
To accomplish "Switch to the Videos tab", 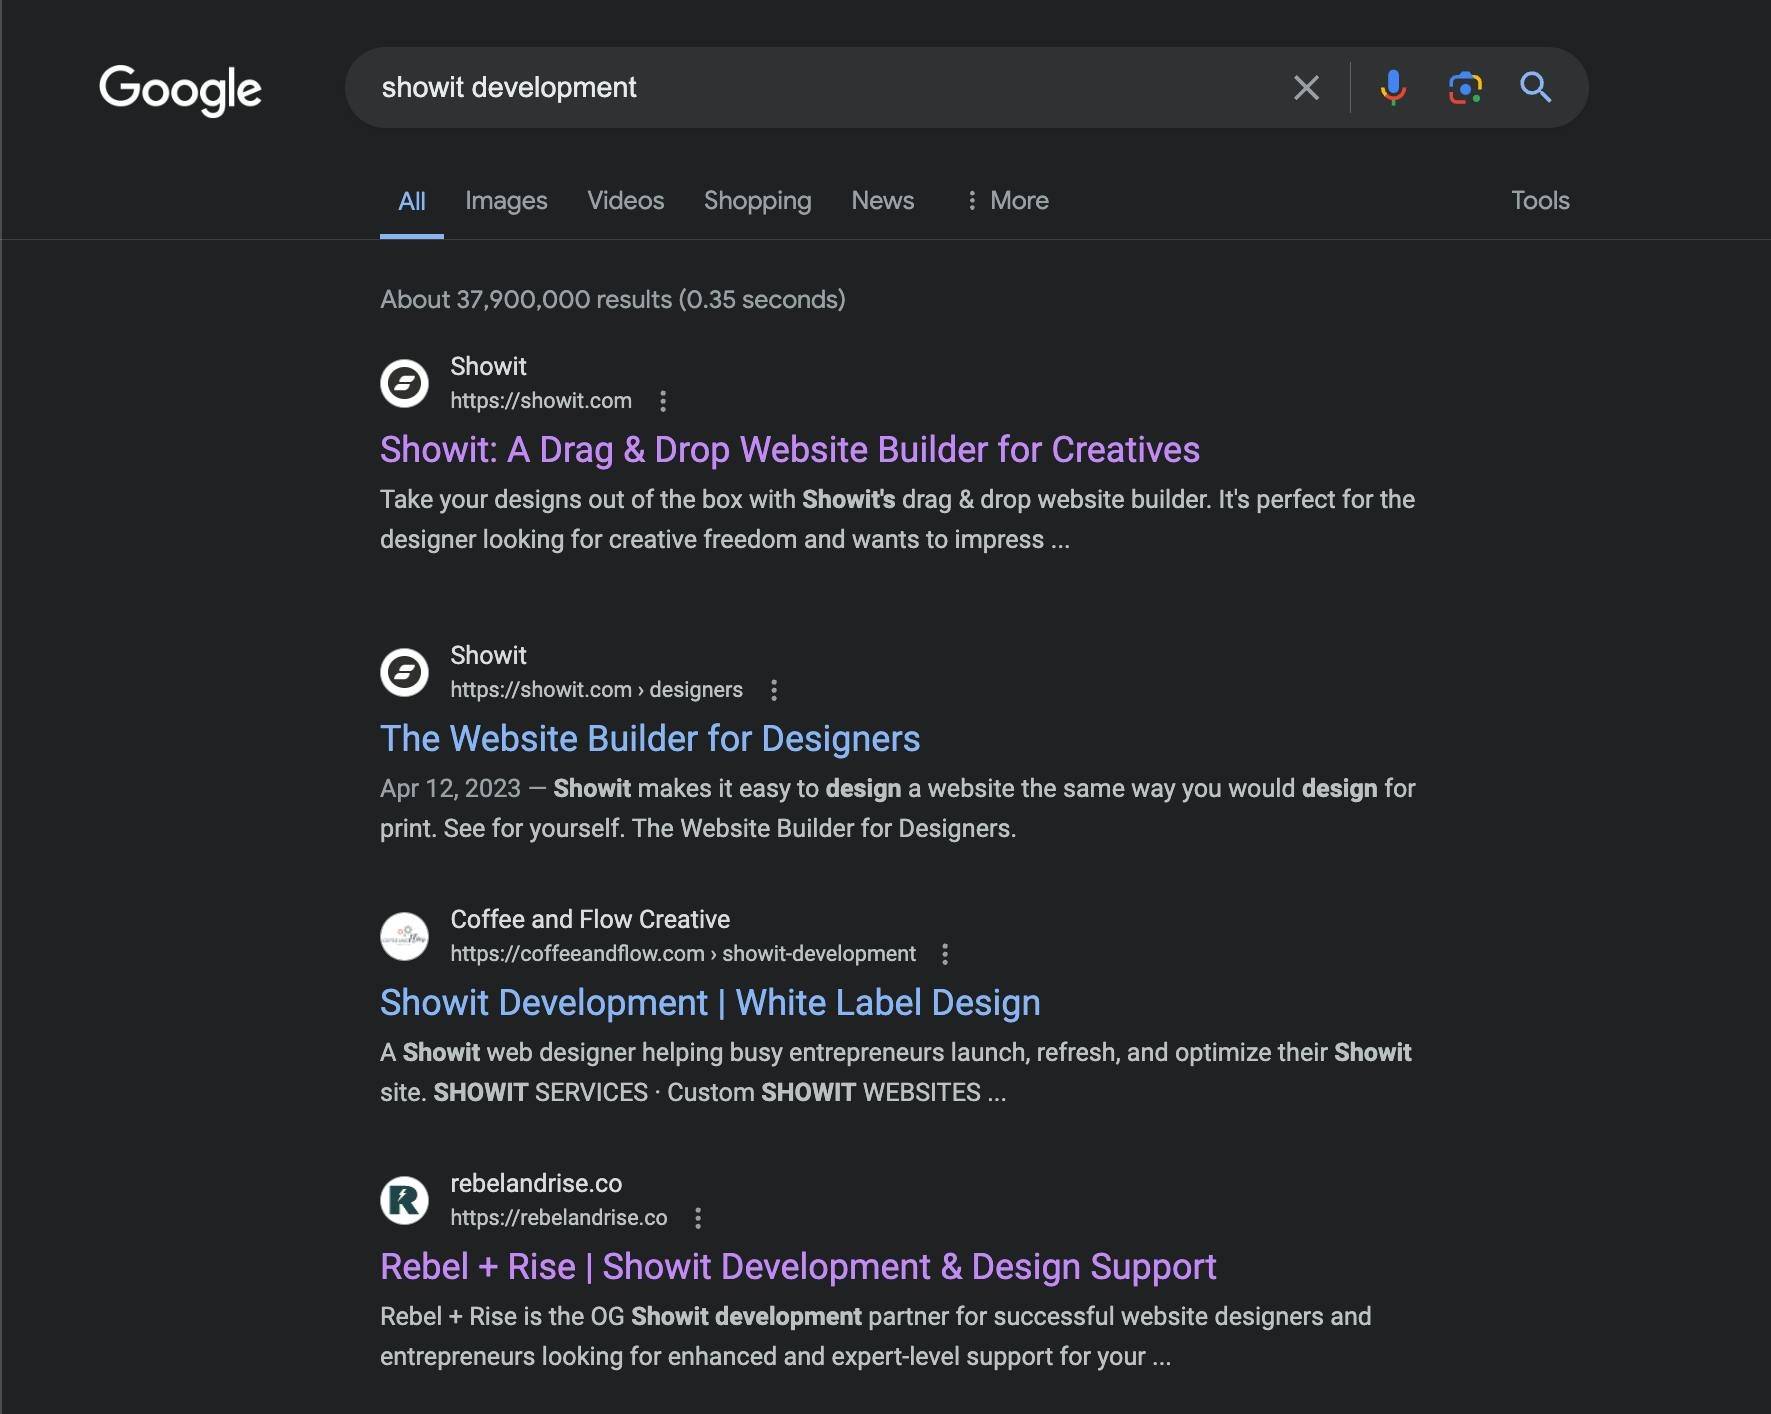I will click(626, 201).
